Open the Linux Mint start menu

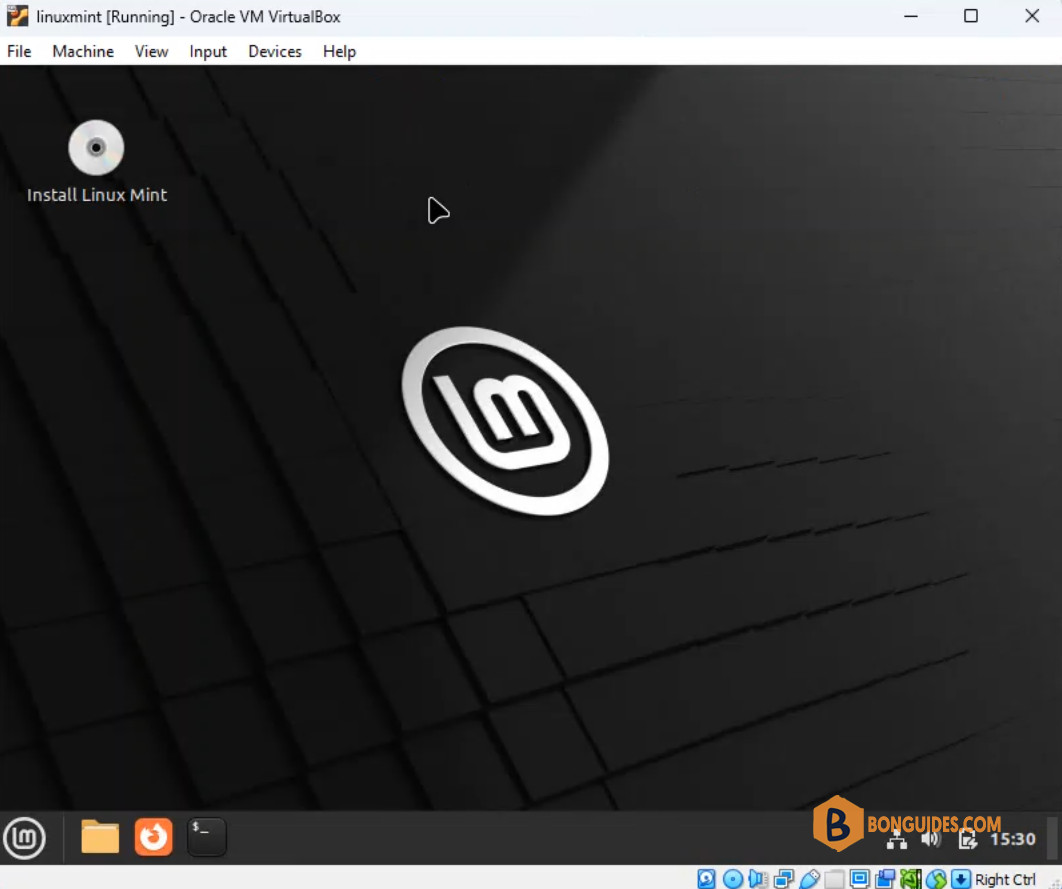point(24,838)
